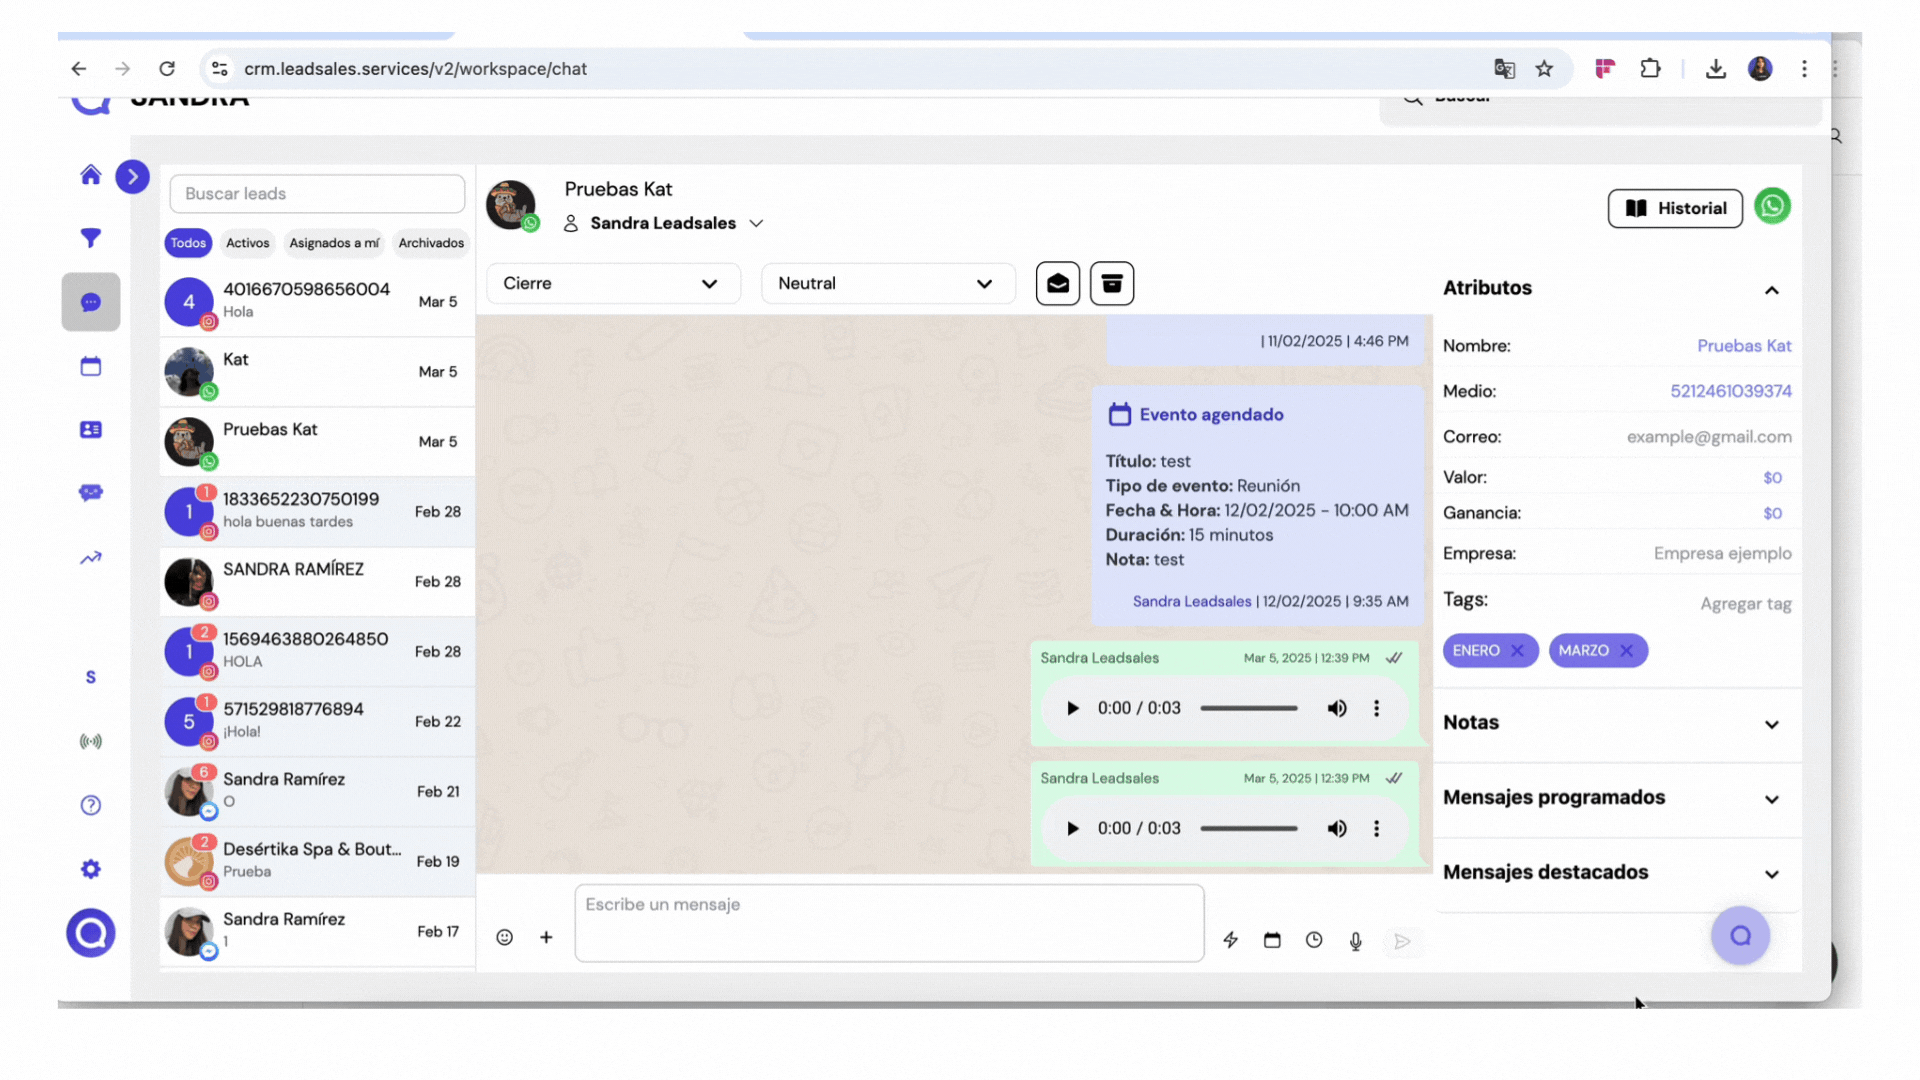Open settings gear in left sidebar
The height and width of the screenshot is (1080, 1920).
click(x=91, y=869)
